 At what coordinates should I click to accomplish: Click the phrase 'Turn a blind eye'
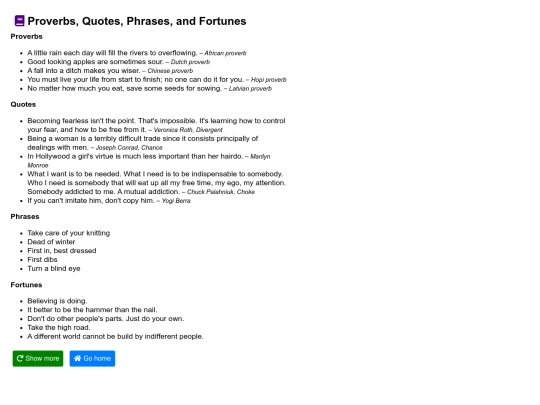54,269
